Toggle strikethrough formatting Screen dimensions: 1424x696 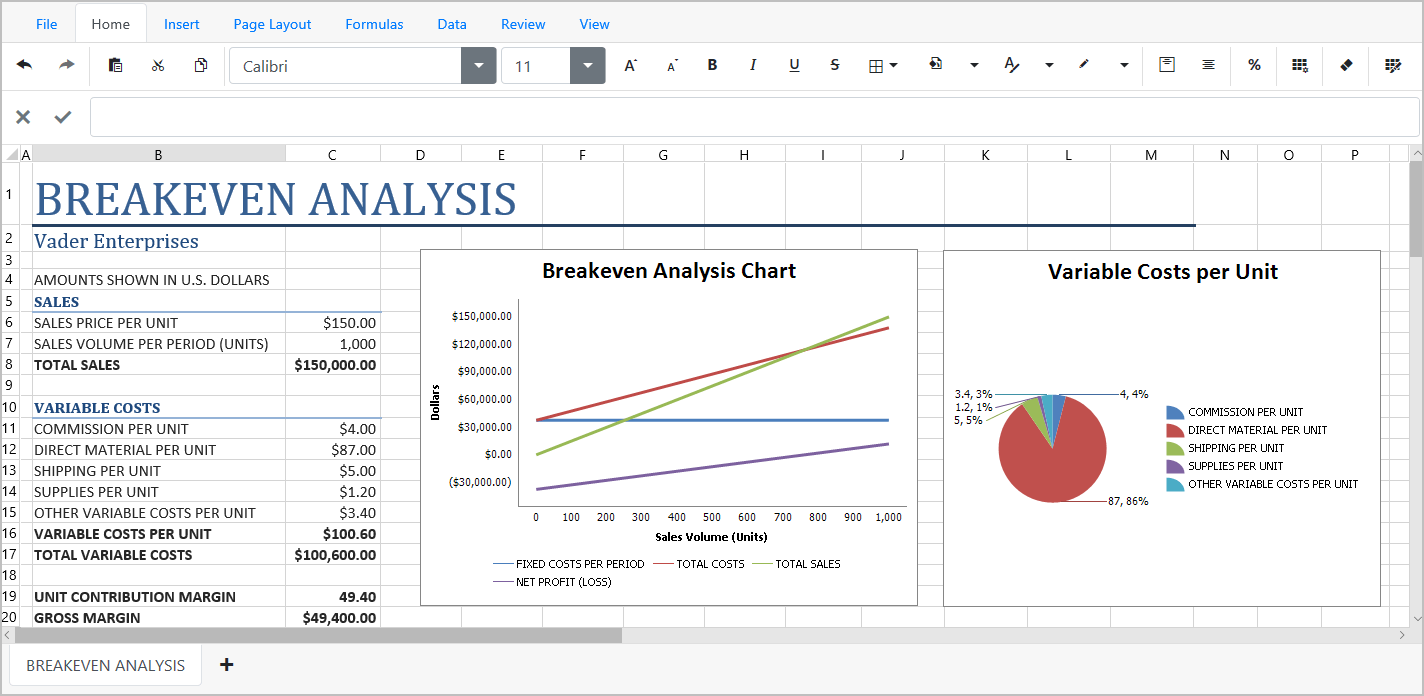[835, 66]
